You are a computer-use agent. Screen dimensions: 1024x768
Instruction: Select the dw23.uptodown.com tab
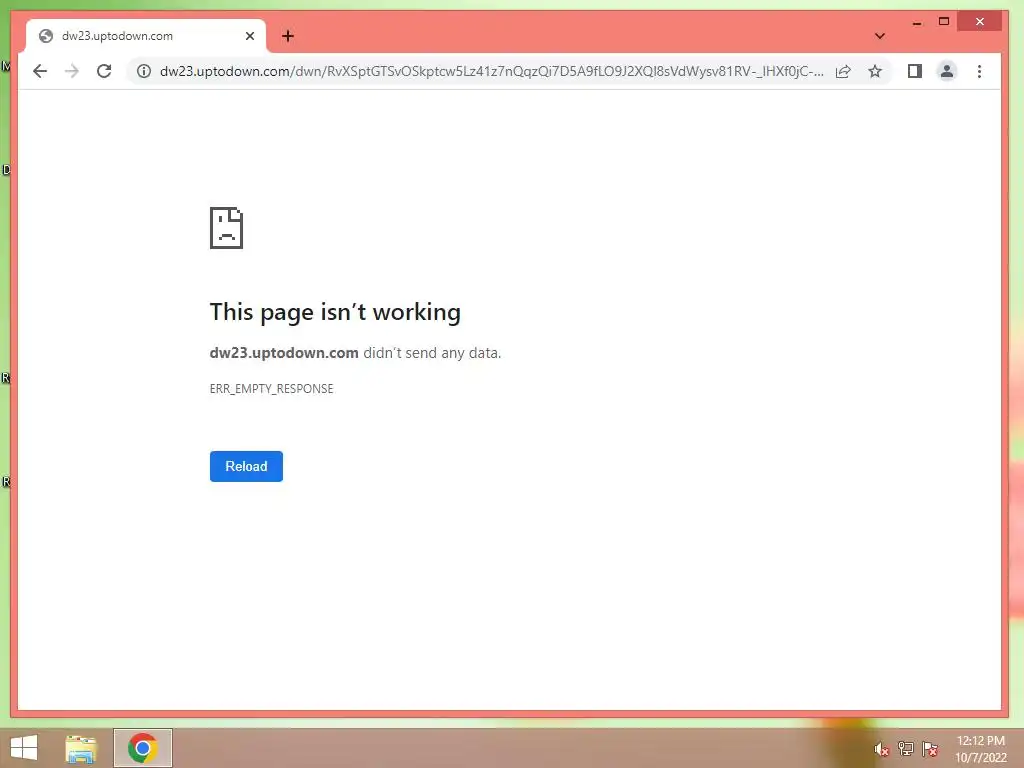coord(146,36)
